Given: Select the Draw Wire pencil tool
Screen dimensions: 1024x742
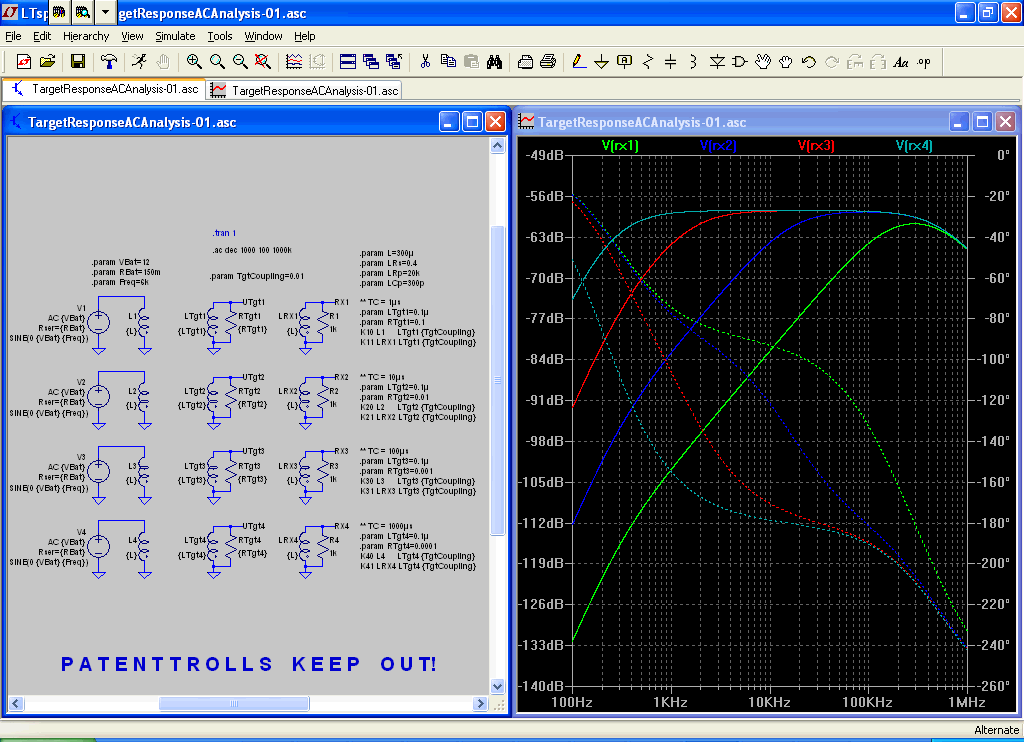Looking at the screenshot, I should click(x=578, y=61).
